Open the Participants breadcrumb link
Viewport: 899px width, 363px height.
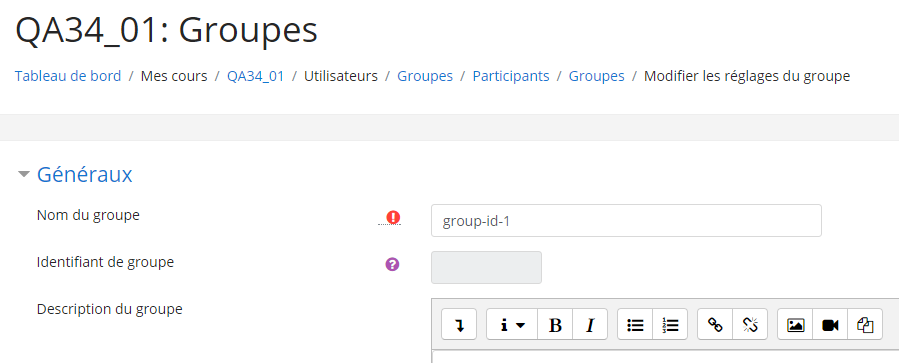511,76
